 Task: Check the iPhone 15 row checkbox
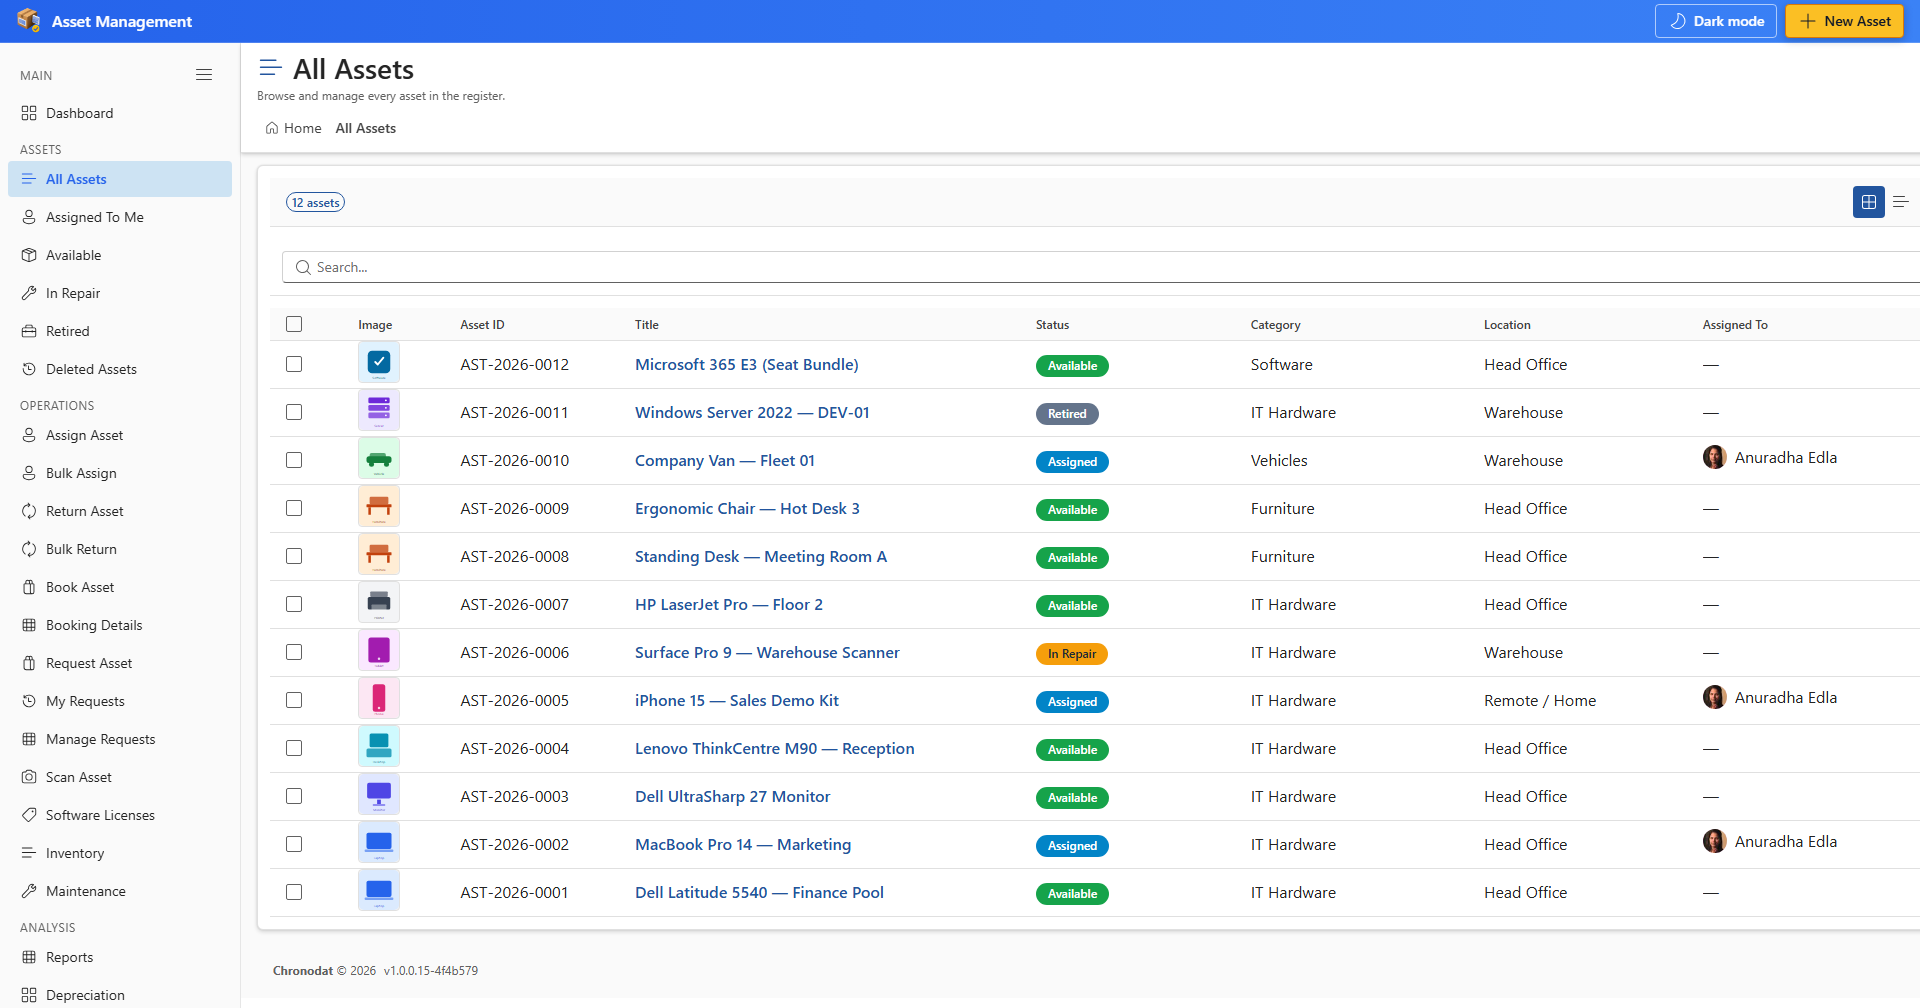(x=294, y=700)
